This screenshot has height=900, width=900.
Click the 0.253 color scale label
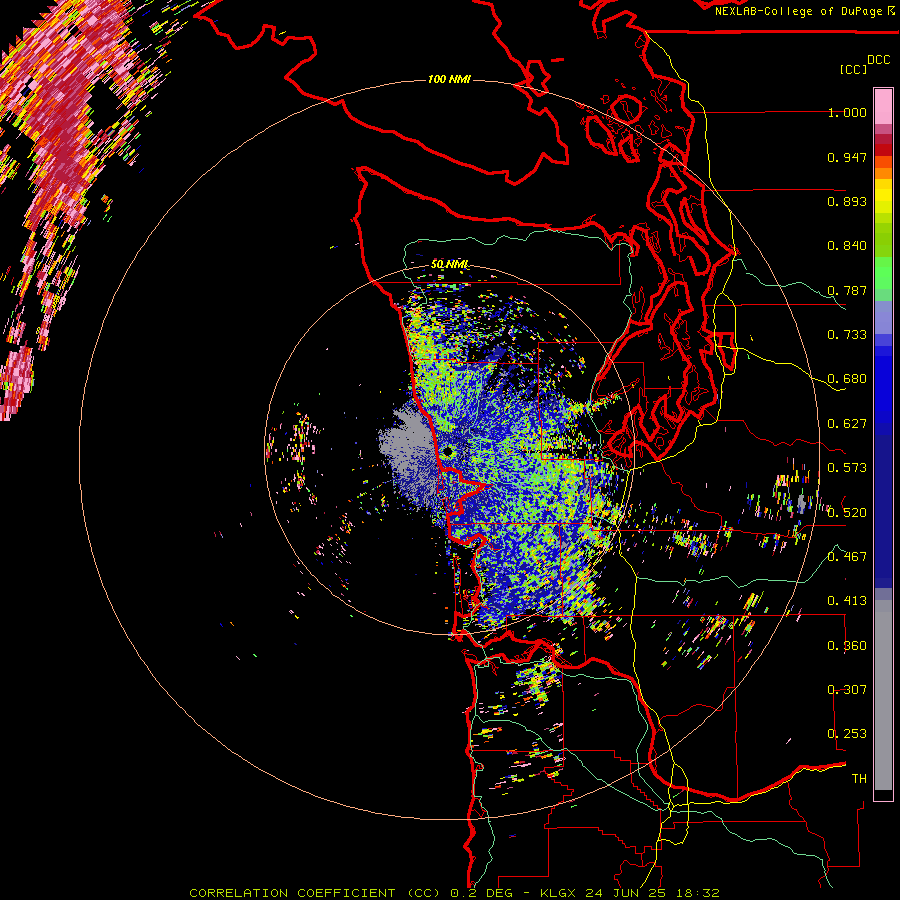click(x=847, y=734)
